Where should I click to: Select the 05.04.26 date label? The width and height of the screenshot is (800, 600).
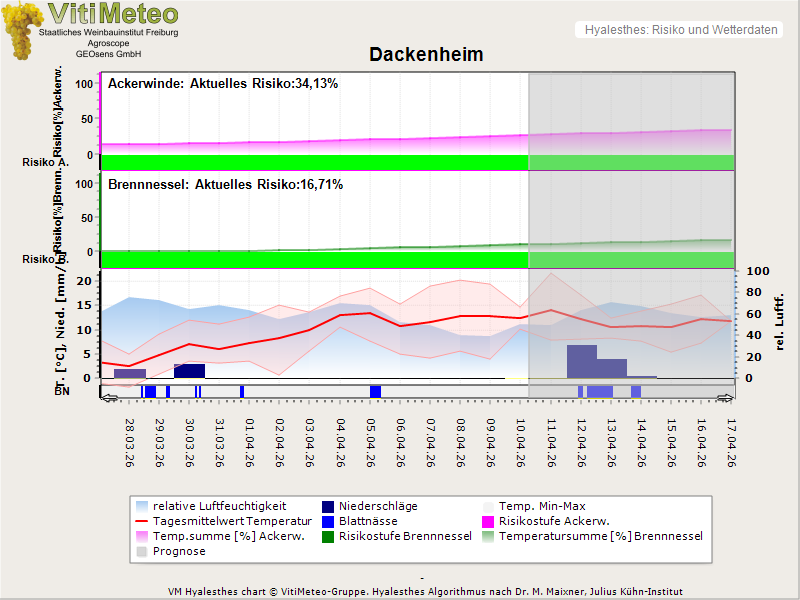pos(372,443)
